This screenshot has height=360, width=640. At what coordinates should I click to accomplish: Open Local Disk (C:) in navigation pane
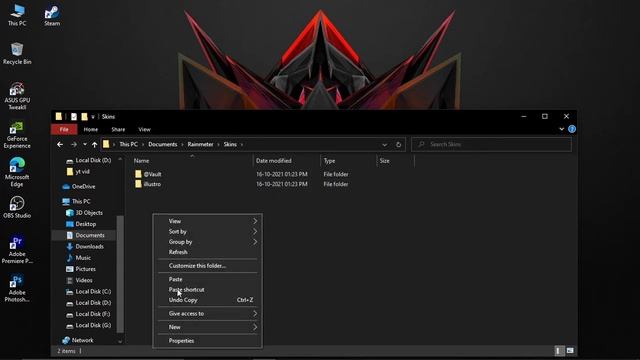93,291
